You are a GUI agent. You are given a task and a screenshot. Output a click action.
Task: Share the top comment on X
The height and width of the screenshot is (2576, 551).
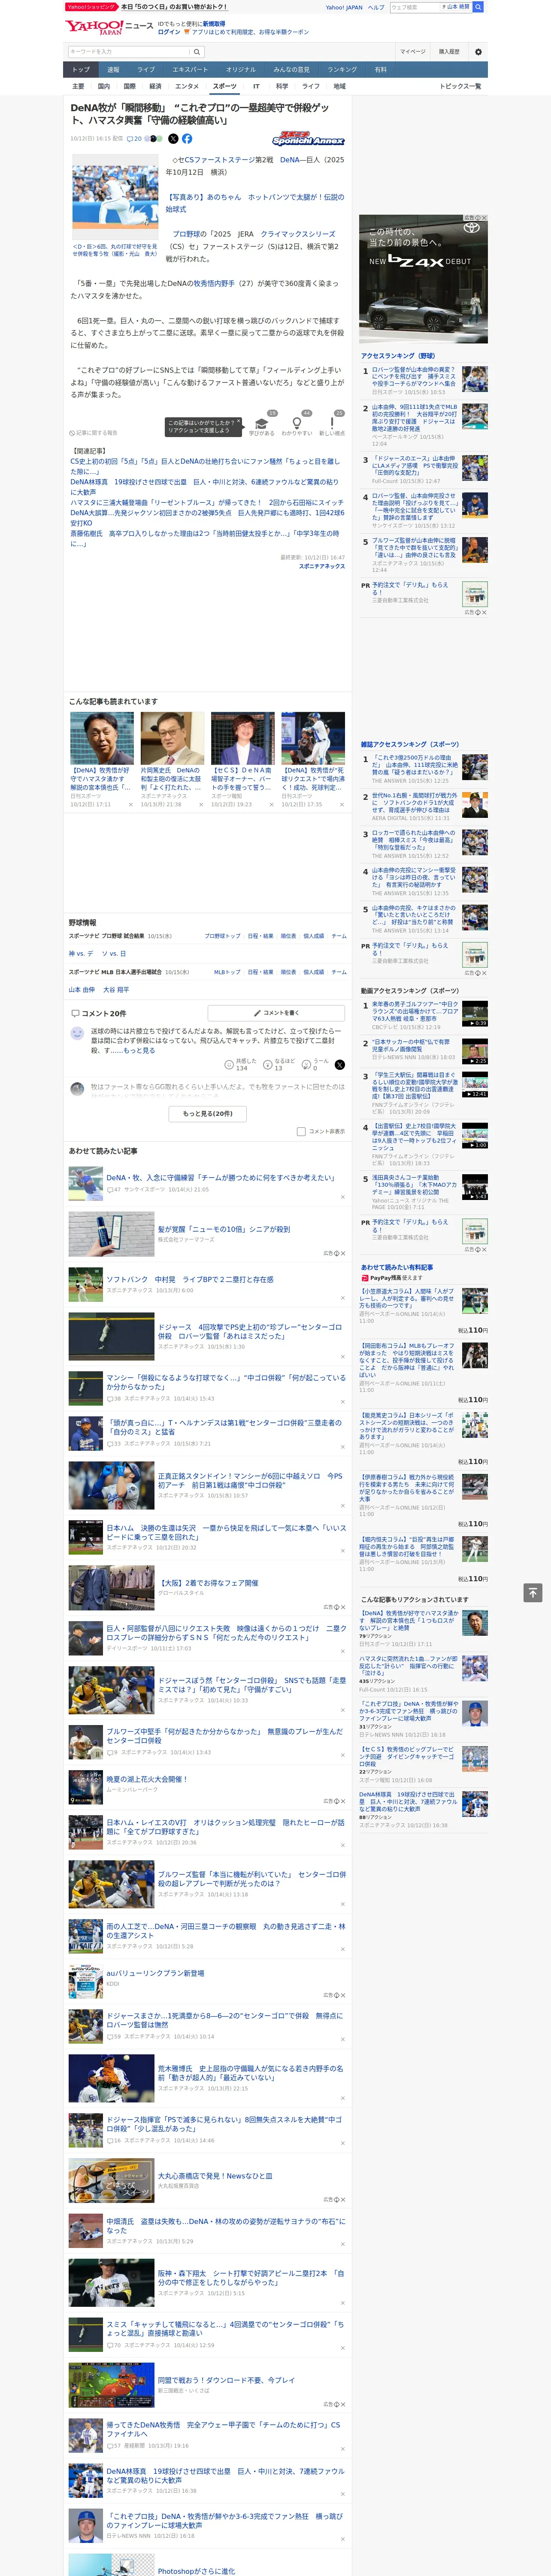point(339,1065)
